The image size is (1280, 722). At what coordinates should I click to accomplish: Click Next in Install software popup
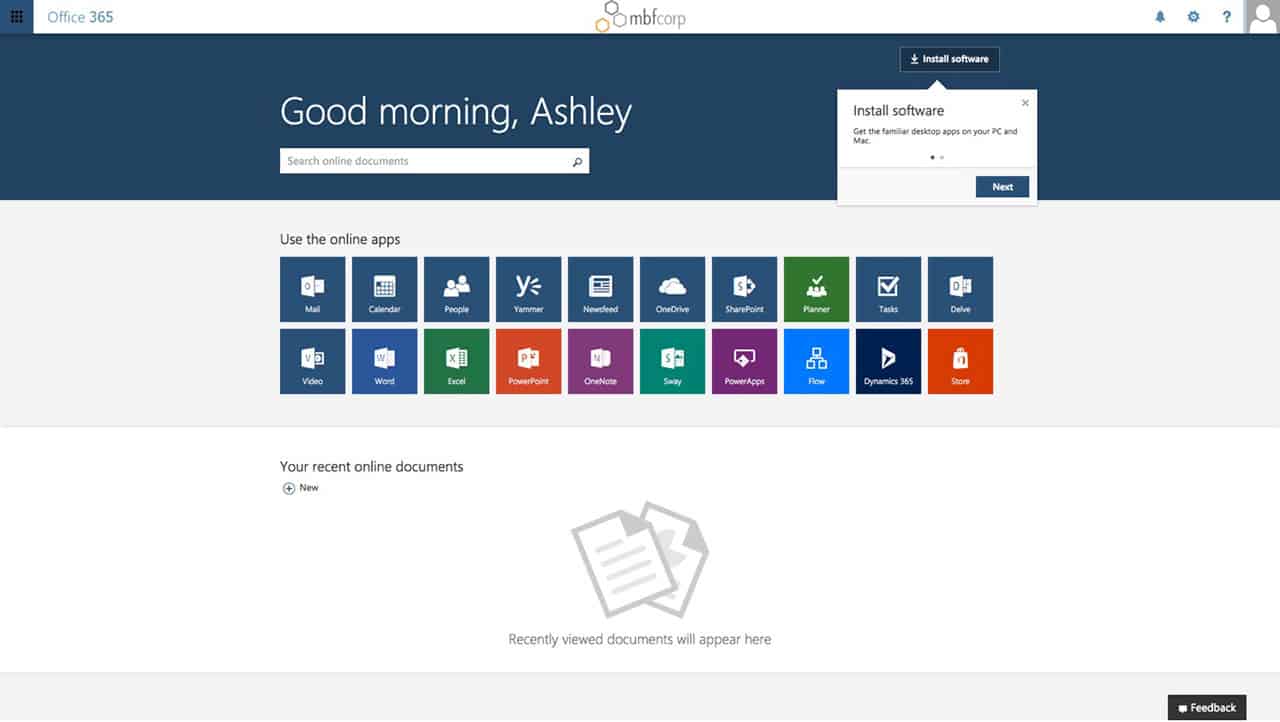[x=1002, y=187]
